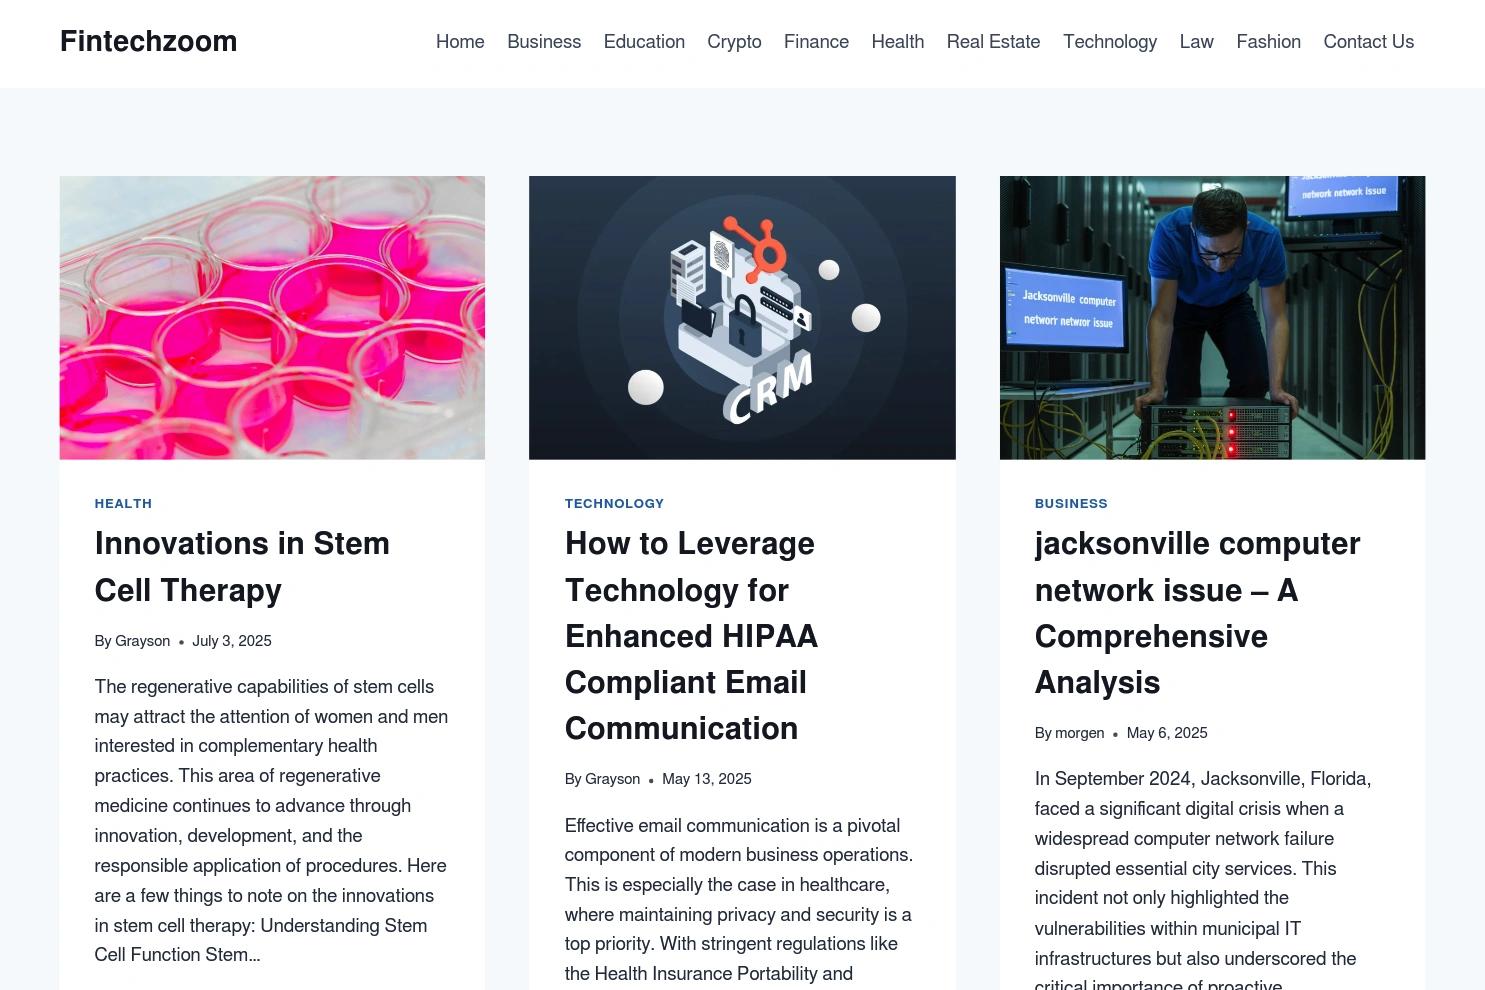The width and height of the screenshot is (1485, 990).
Task: Open the pink stem cell dish thumbnail
Action: tap(272, 318)
